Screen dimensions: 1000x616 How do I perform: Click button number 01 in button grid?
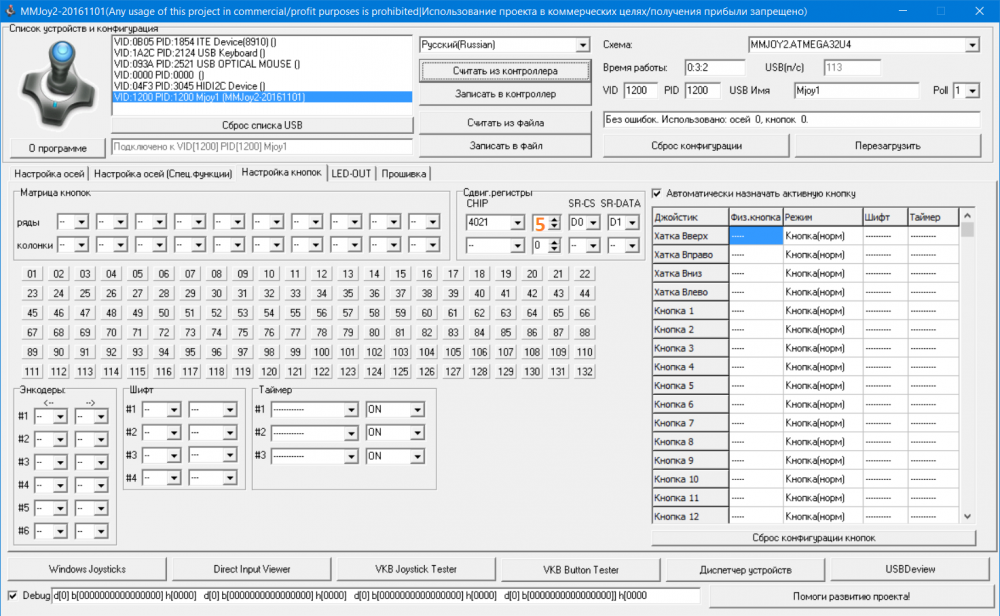[33, 274]
